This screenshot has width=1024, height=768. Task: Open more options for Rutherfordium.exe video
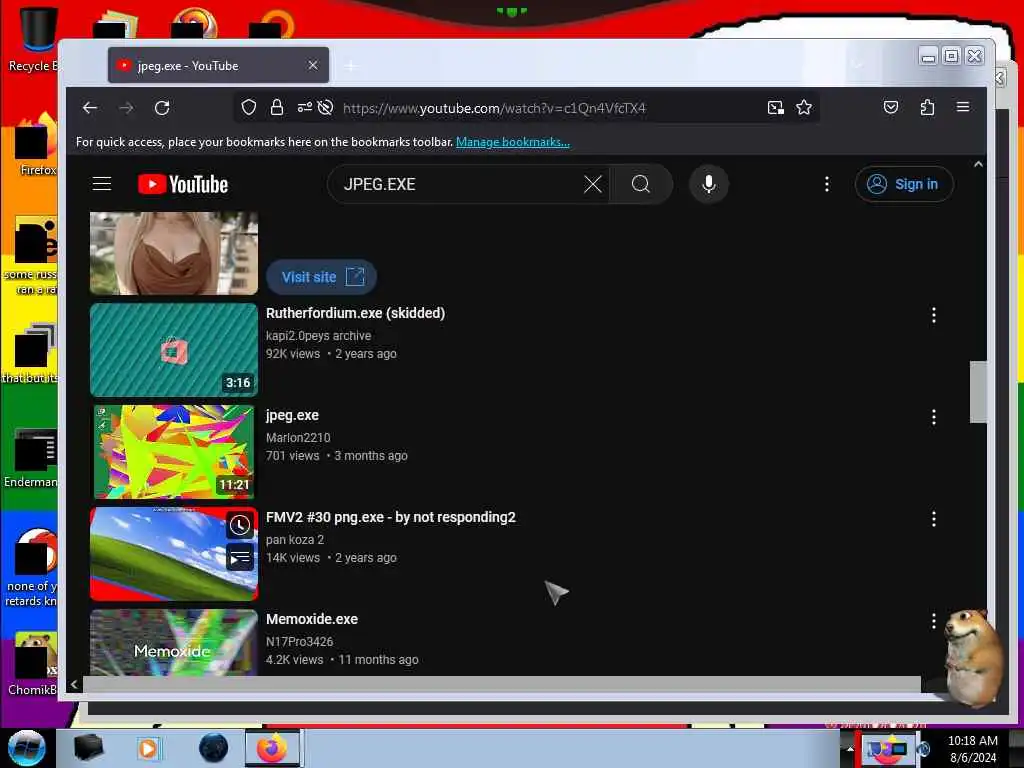pyautogui.click(x=933, y=315)
